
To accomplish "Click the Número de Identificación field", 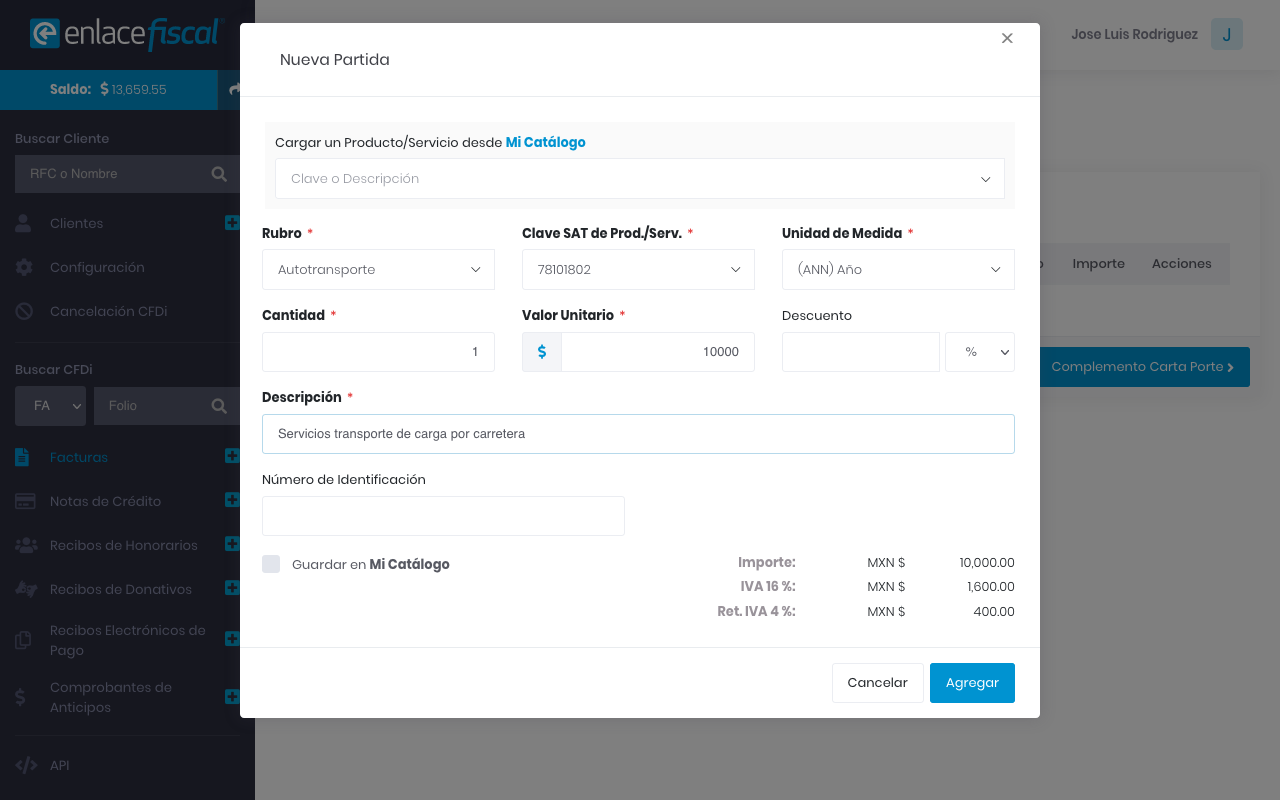I will click(x=443, y=516).
